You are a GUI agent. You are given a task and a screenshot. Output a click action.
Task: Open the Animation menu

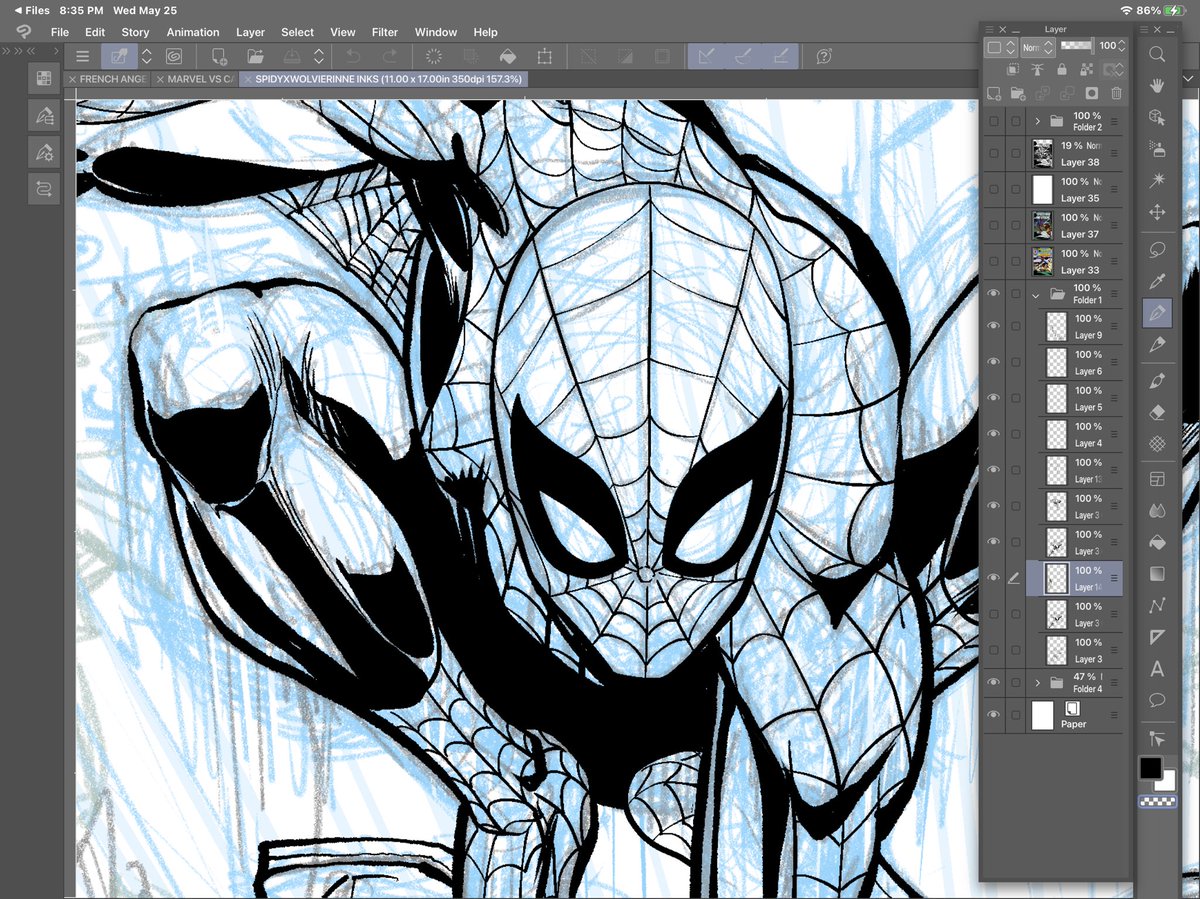[193, 32]
